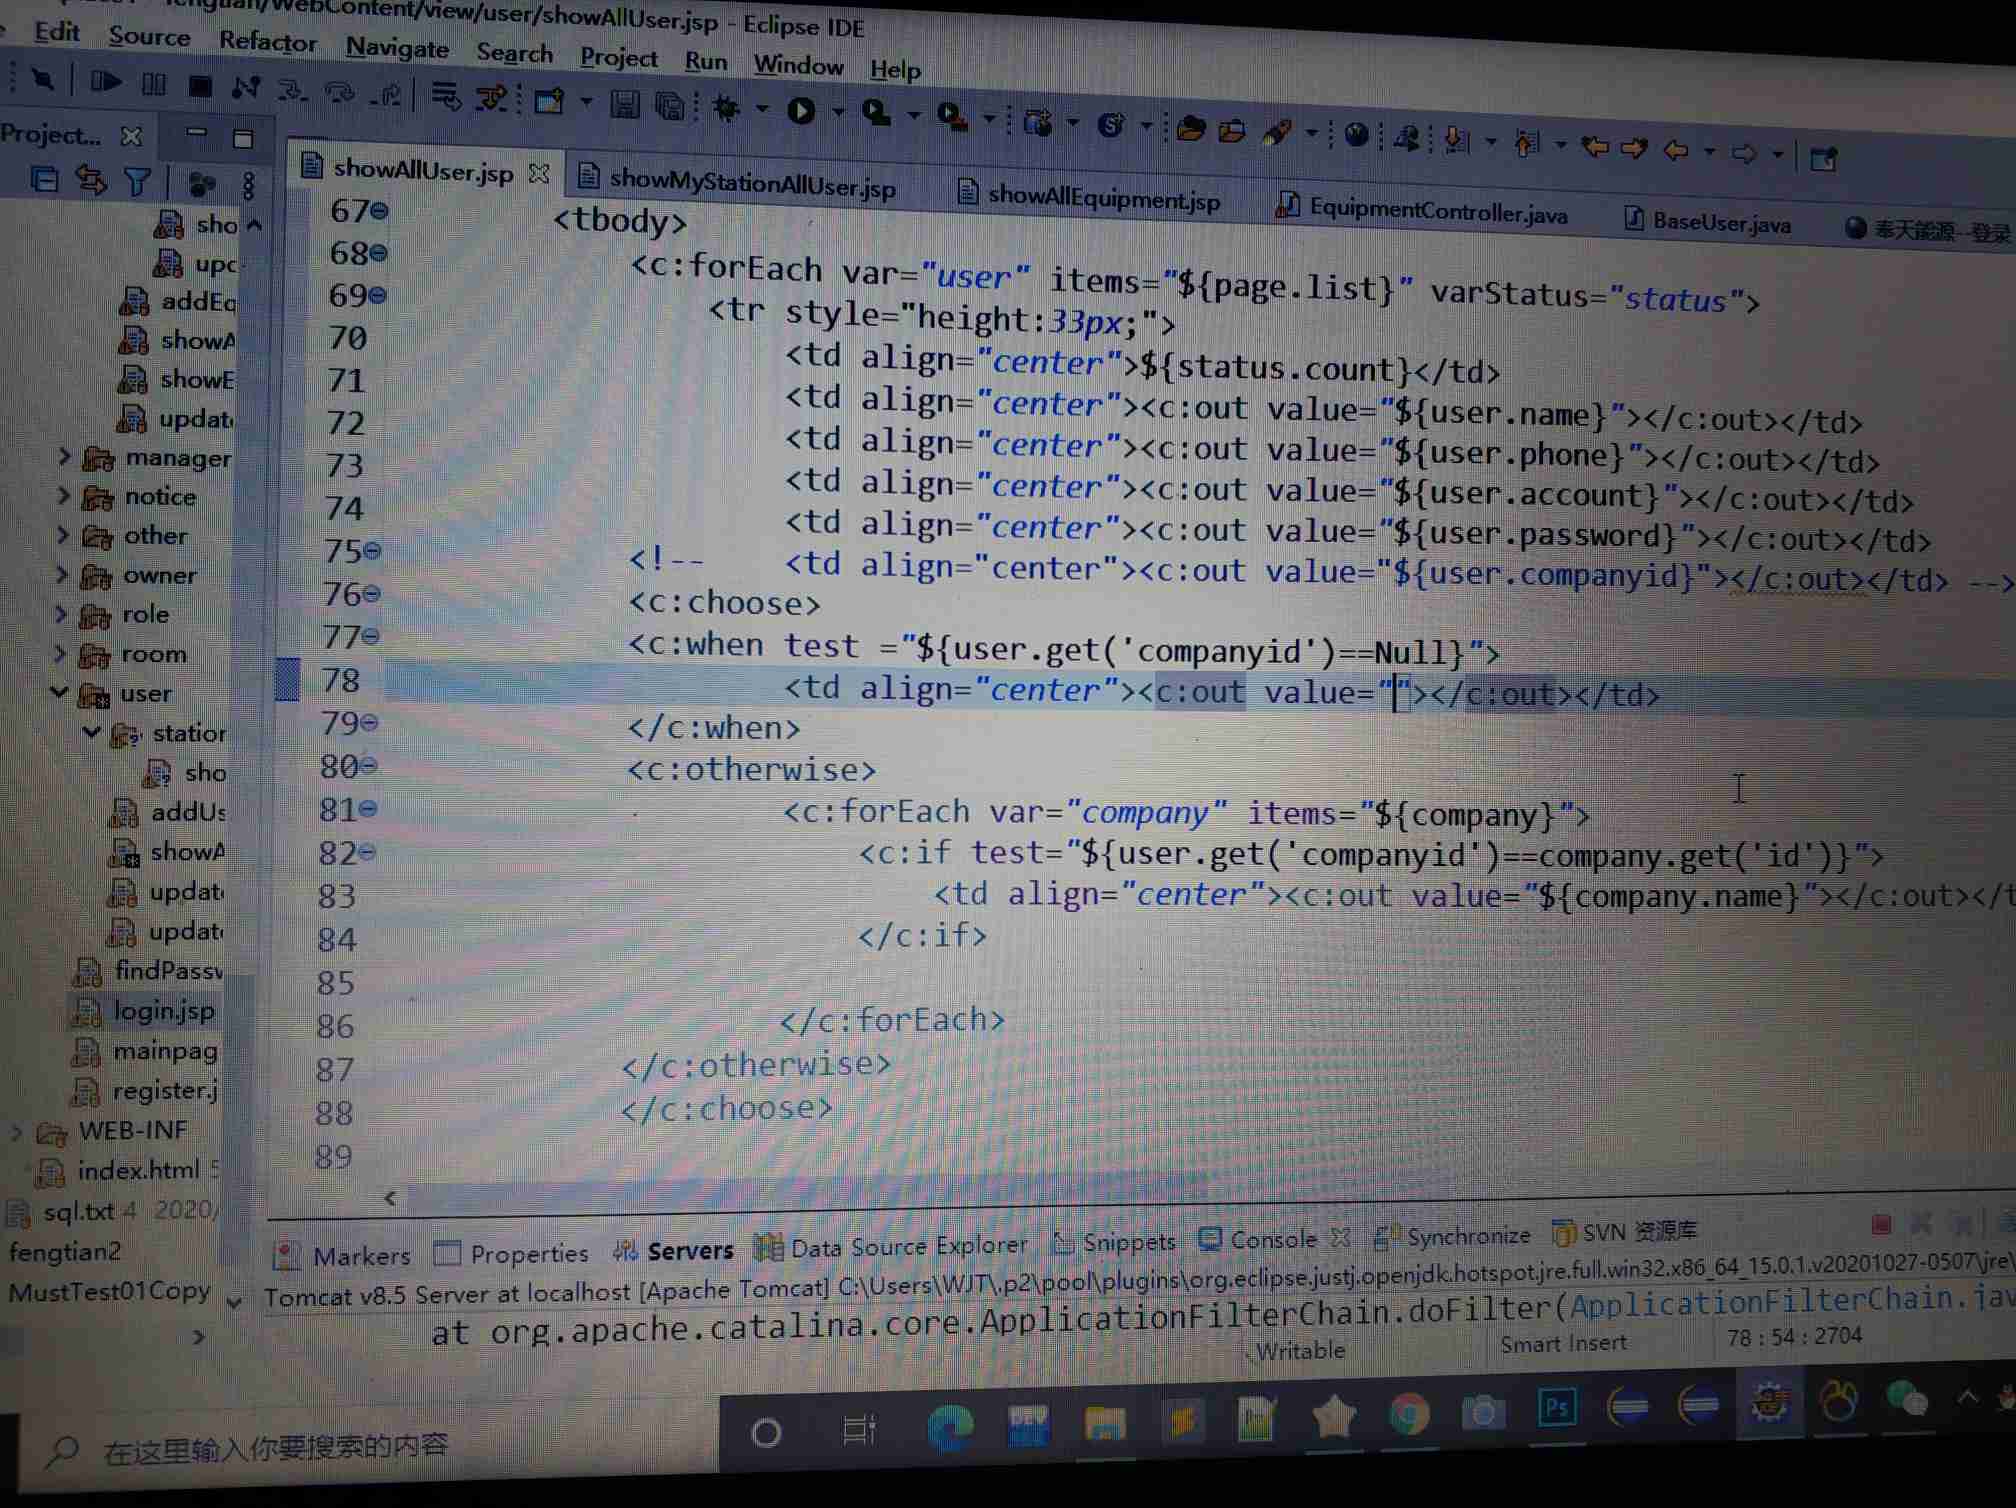Viewport: 2016px width, 1508px height.
Task: Open the Run button dropdown arrow
Action: click(x=838, y=112)
